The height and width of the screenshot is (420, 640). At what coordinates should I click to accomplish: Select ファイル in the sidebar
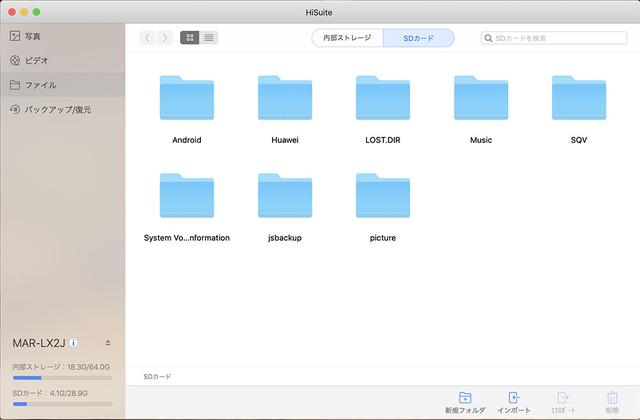tap(62, 85)
